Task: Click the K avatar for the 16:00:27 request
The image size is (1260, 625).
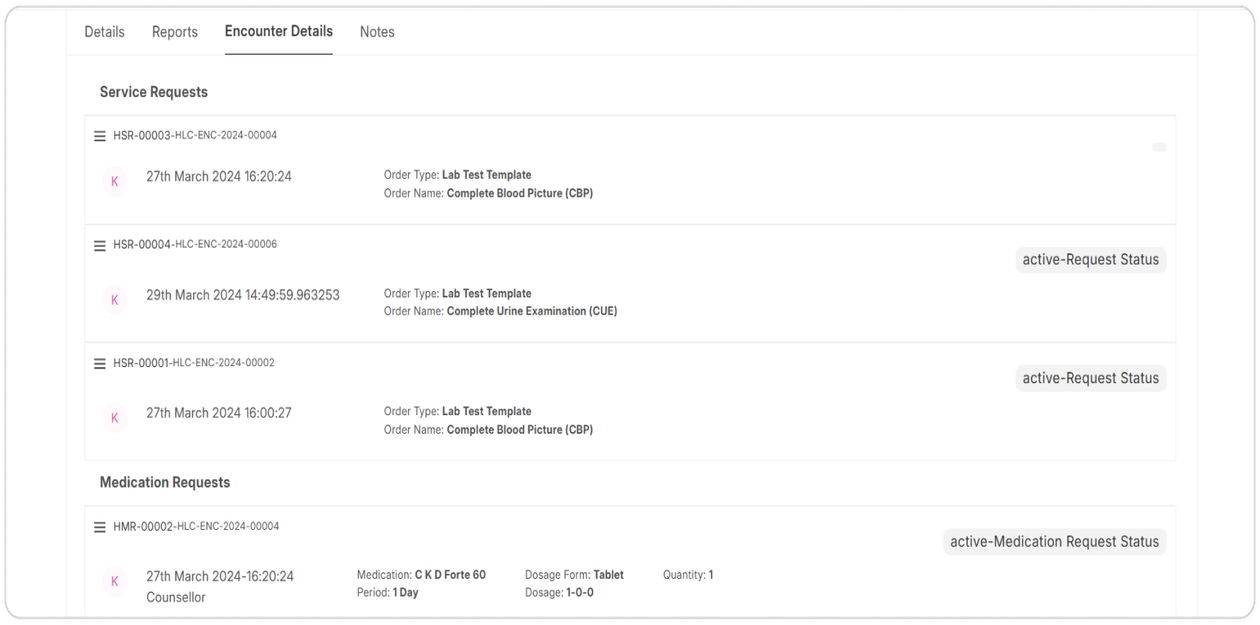Action: click(x=115, y=417)
